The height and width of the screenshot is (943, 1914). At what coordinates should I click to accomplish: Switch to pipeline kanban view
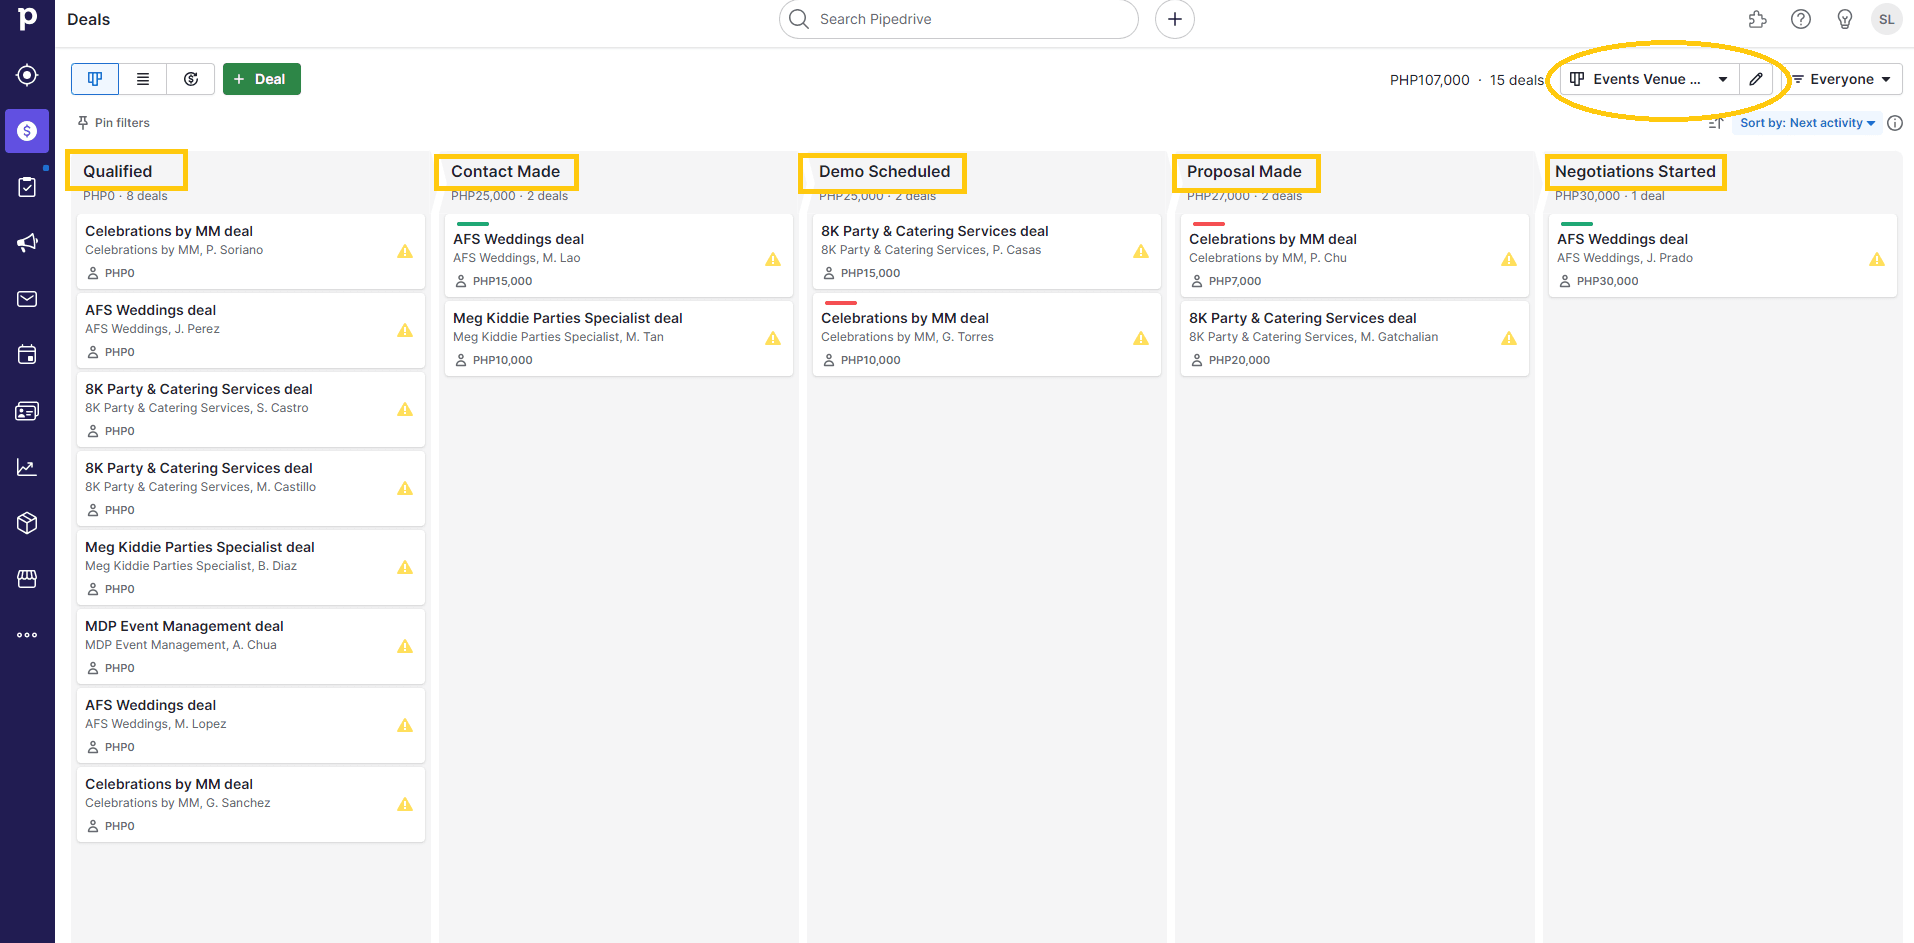[95, 79]
